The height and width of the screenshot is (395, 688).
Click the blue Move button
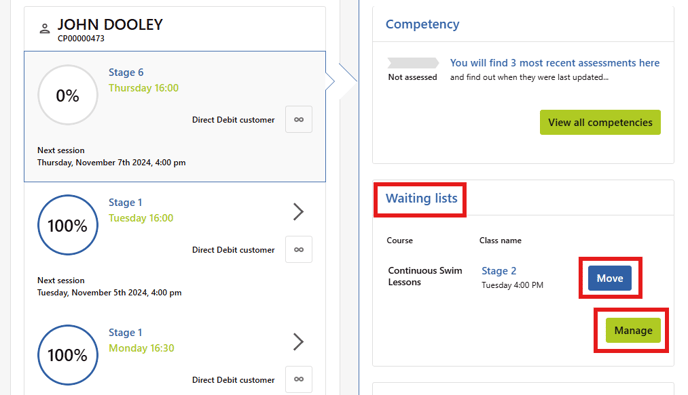[x=610, y=278]
